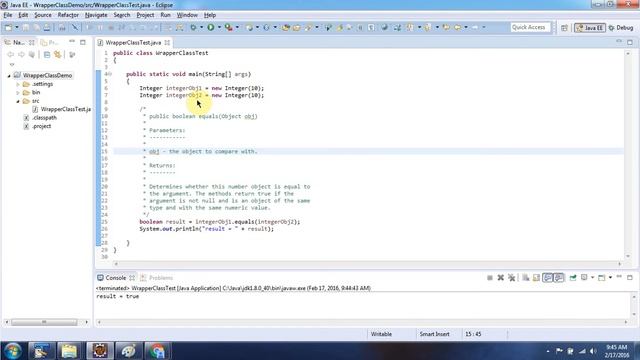
Task: Click the Remove Launch icon in Console
Action: pos(501,278)
